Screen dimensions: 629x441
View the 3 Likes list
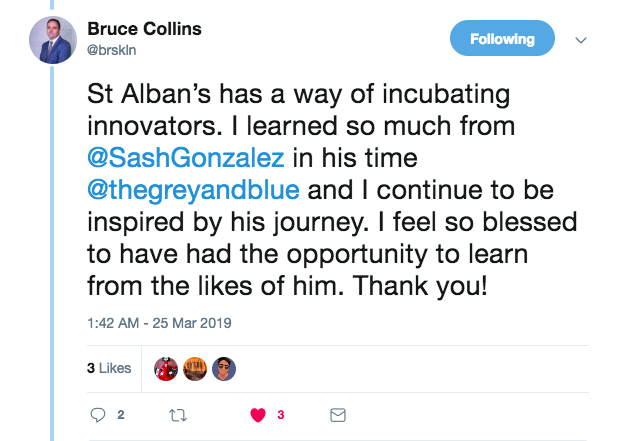(109, 368)
